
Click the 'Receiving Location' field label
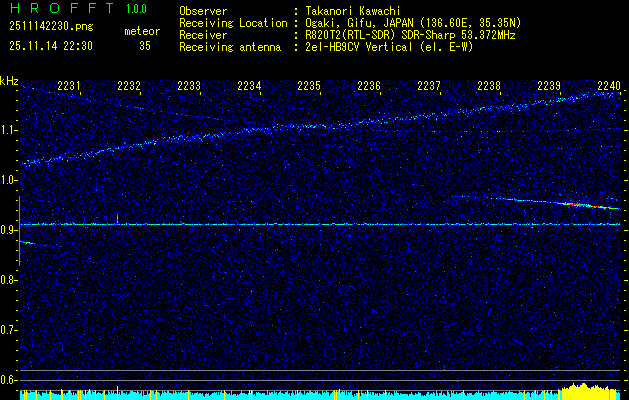pos(233,23)
